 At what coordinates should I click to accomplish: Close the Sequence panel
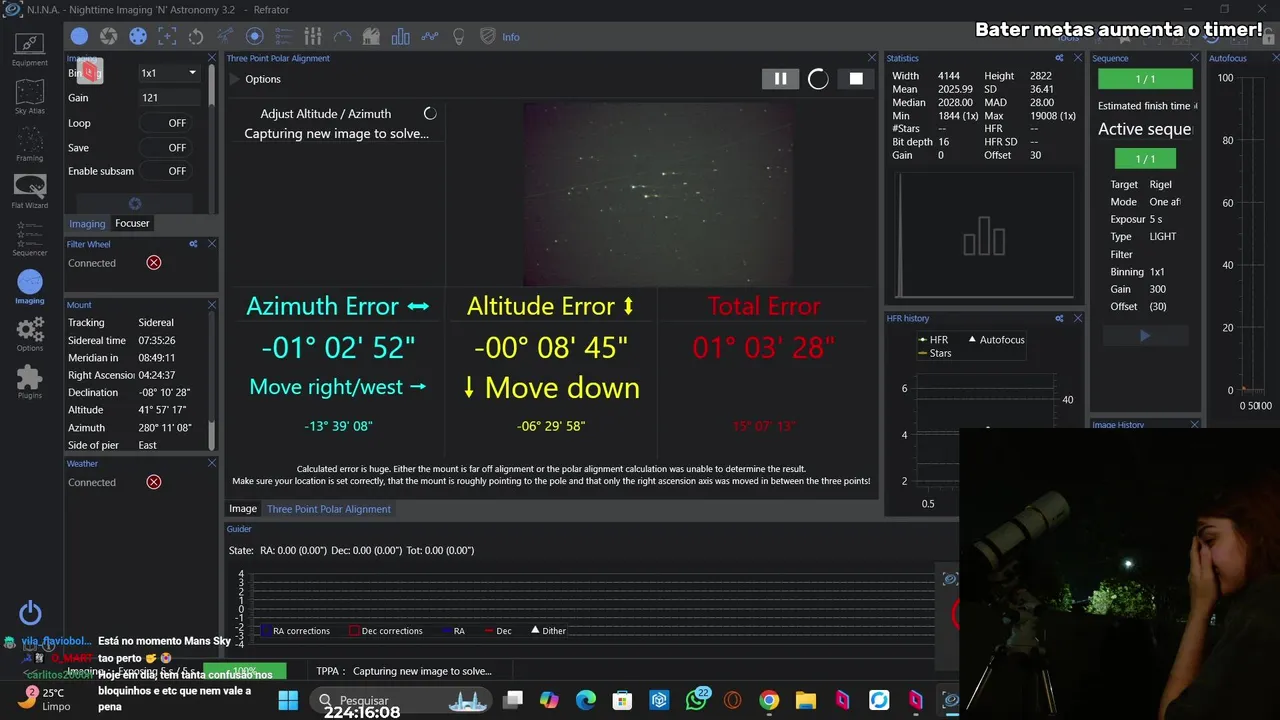1194,58
